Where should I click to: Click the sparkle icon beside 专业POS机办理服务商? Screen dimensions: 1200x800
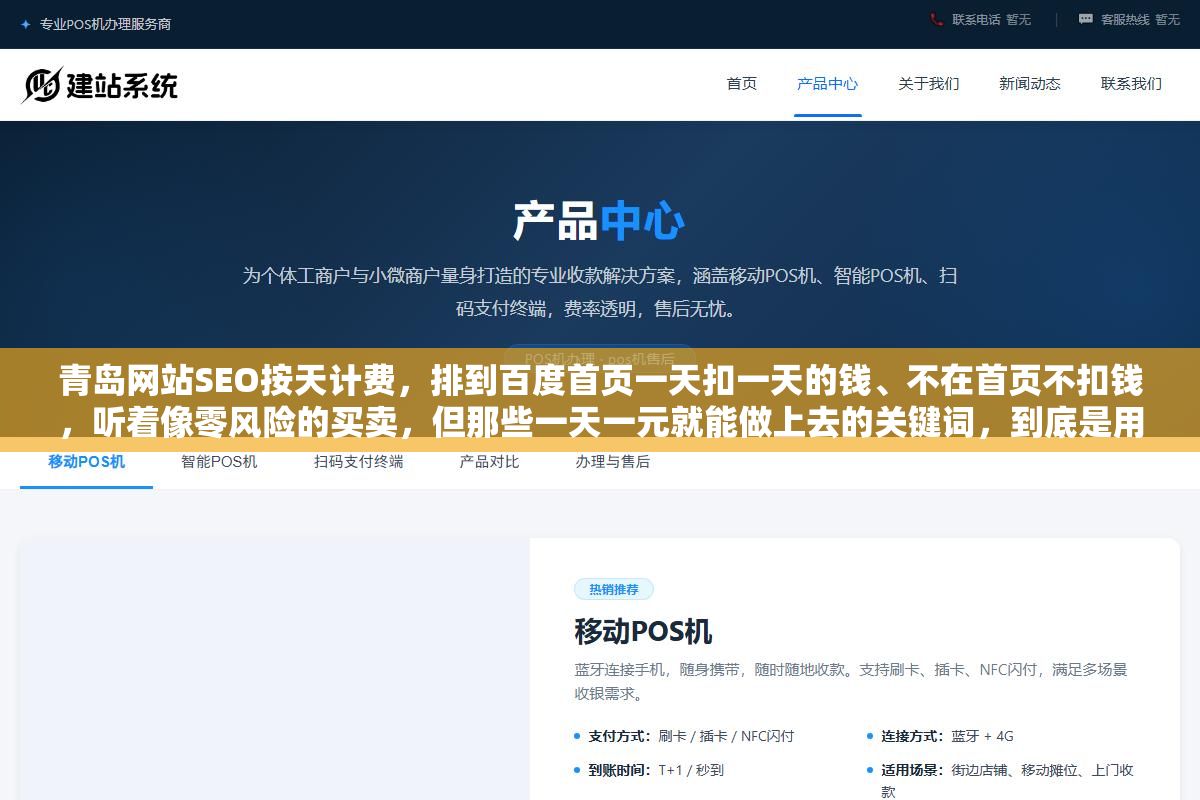(x=25, y=24)
